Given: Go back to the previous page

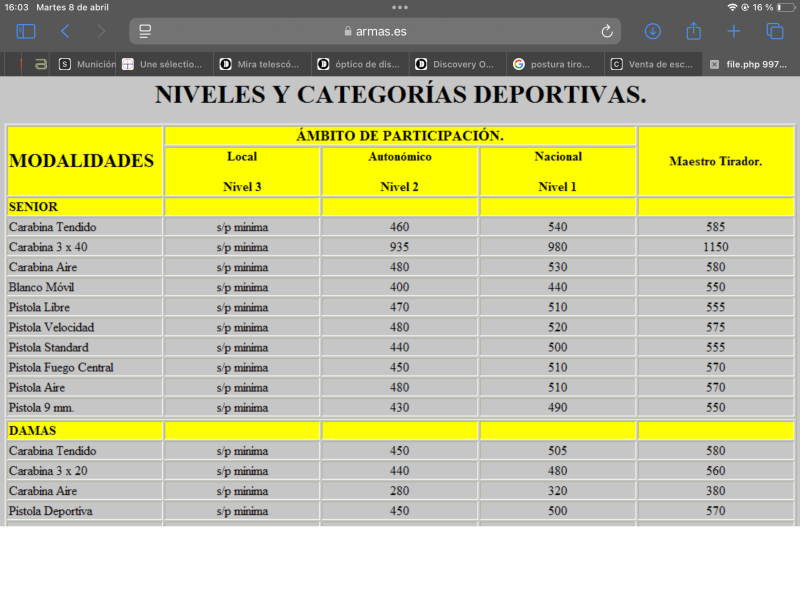Looking at the screenshot, I should point(65,31).
